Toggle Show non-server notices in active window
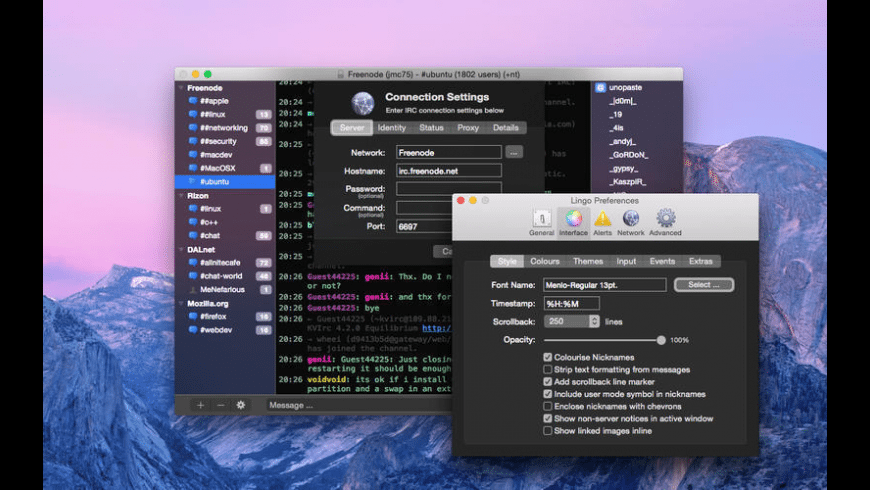Screen dimensions: 870x490 click(x=548, y=418)
